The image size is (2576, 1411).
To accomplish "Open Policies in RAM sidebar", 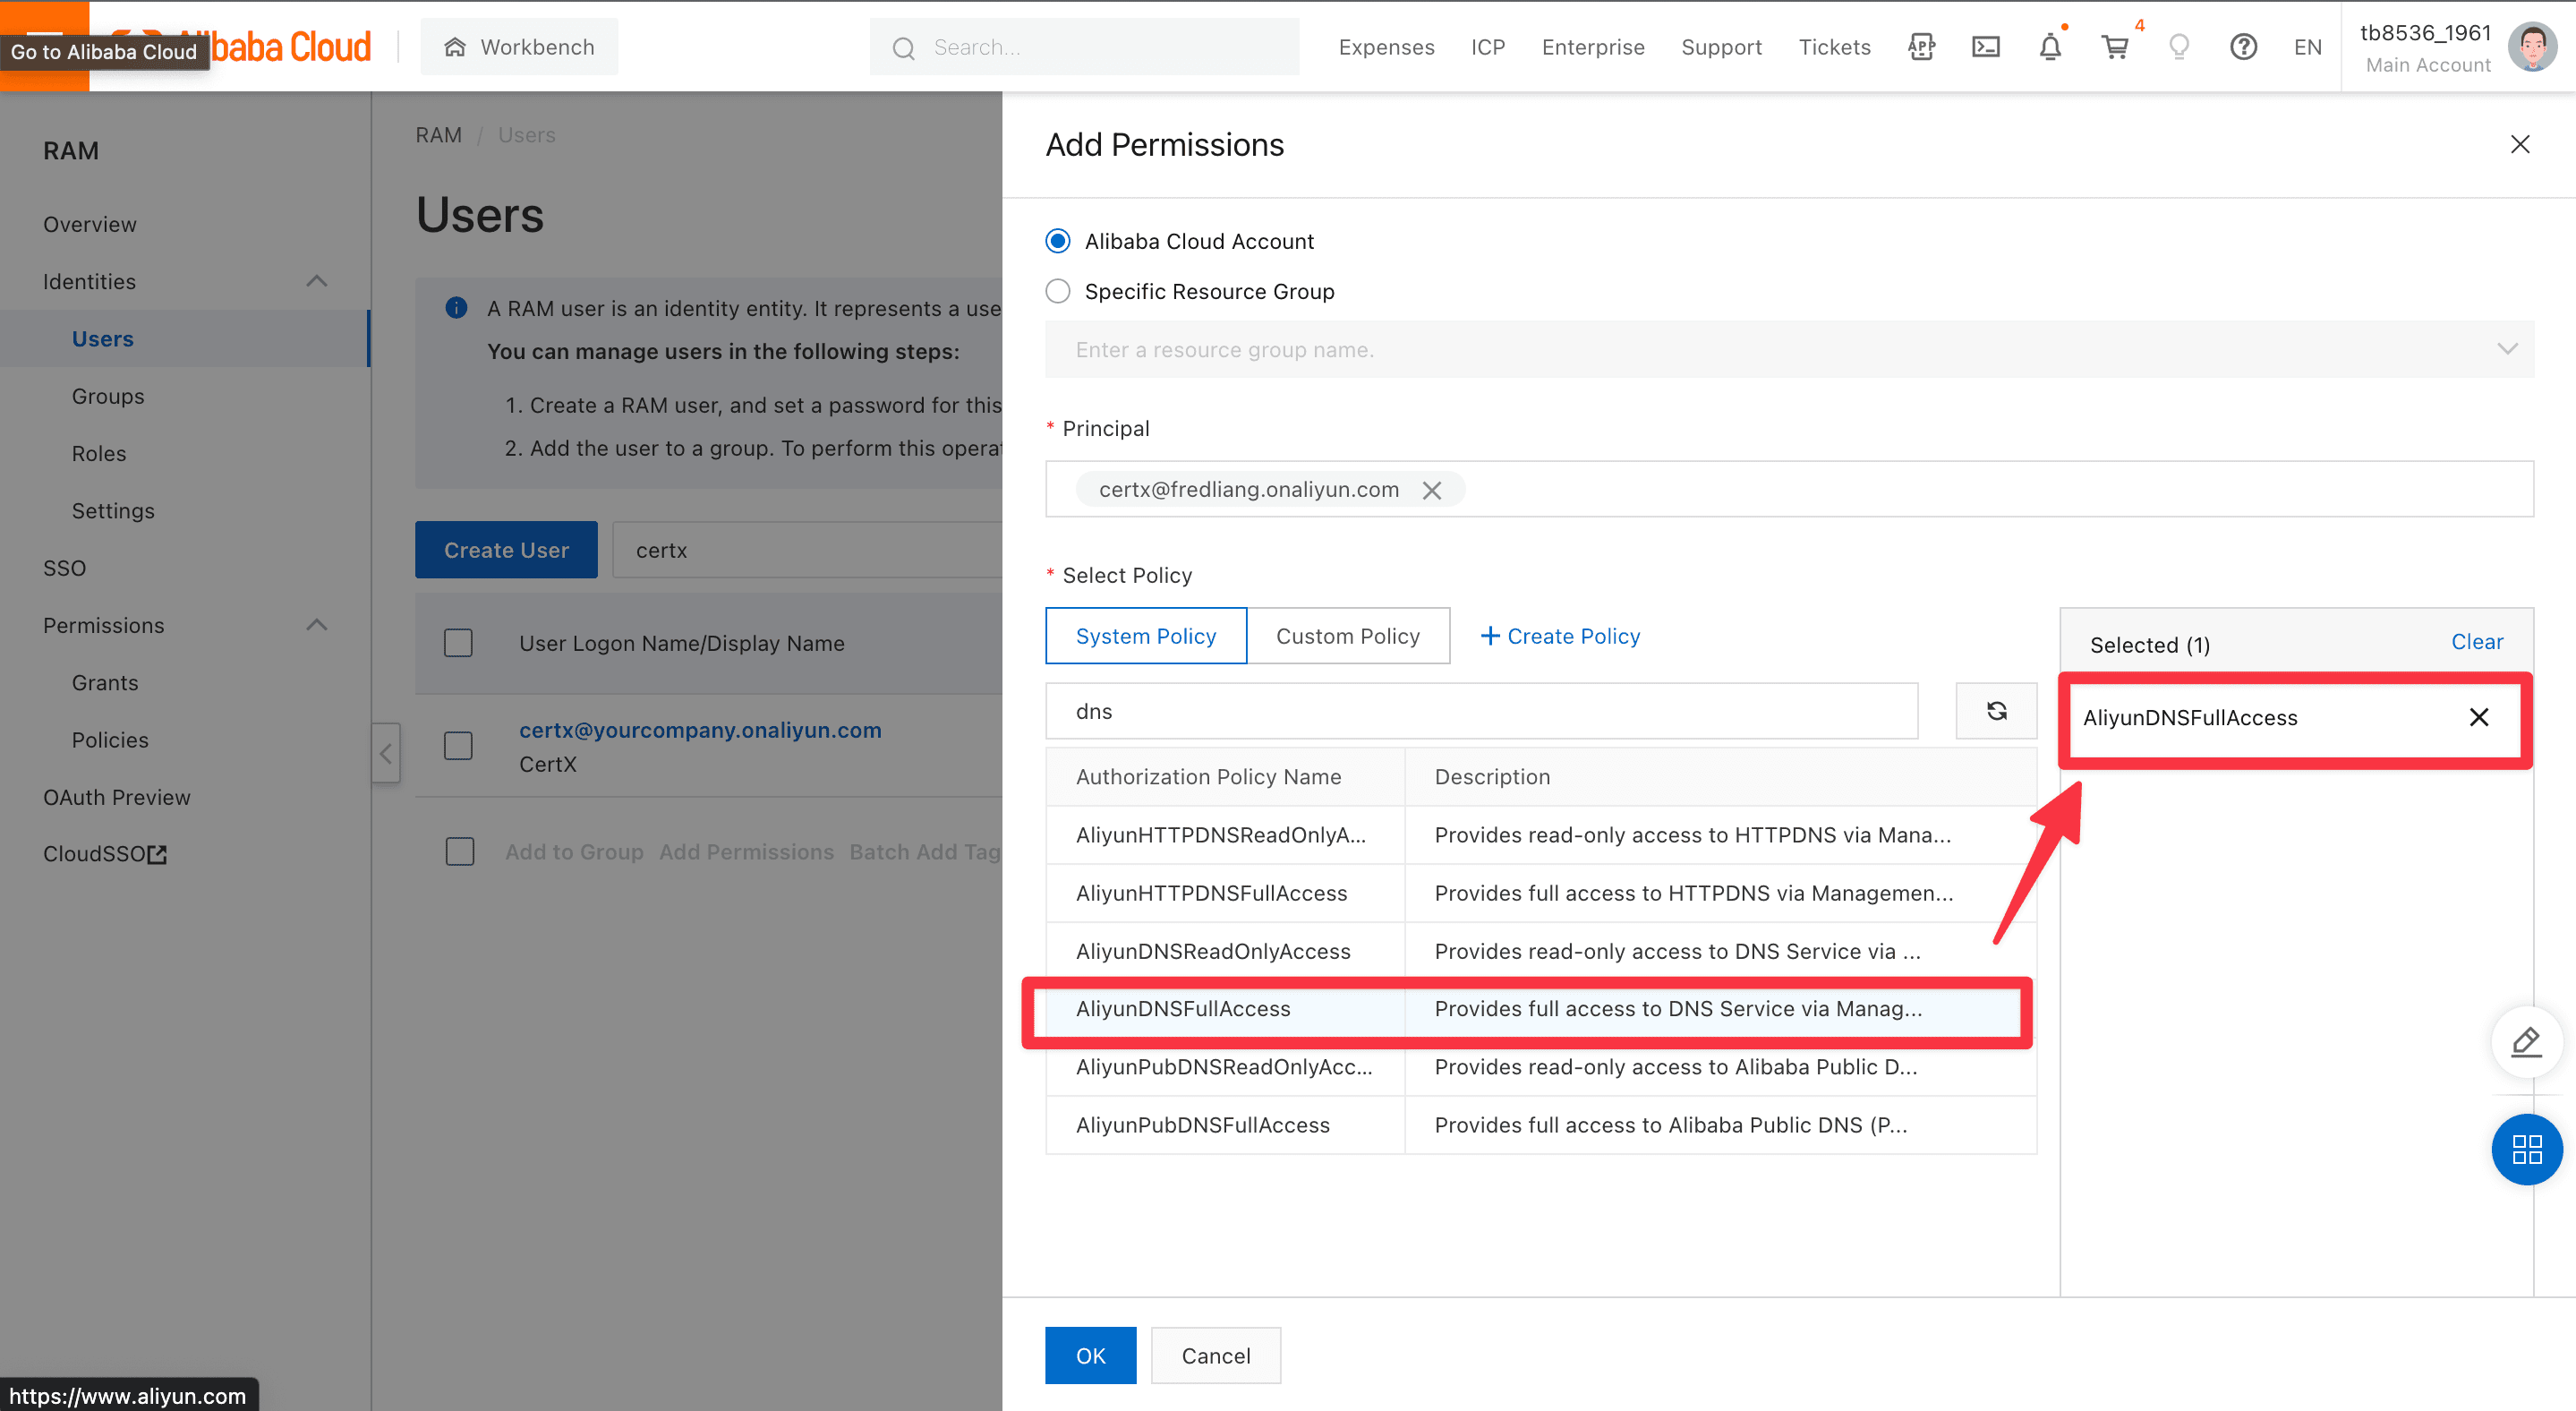I will pos(110,740).
